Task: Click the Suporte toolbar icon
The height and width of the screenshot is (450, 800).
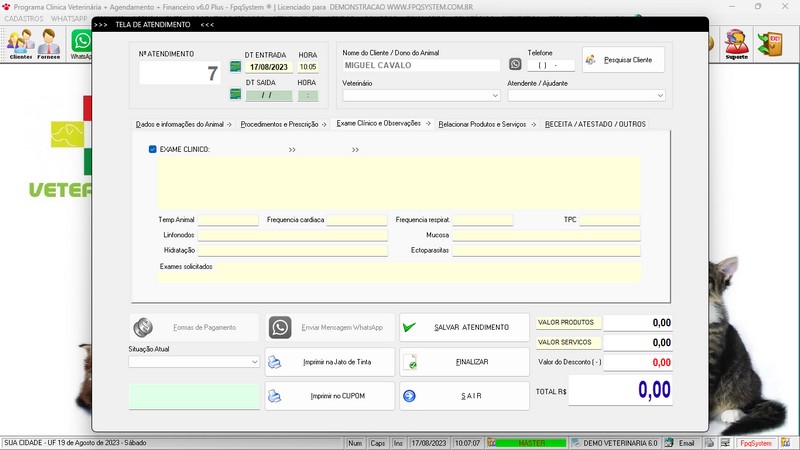Action: [x=736, y=44]
